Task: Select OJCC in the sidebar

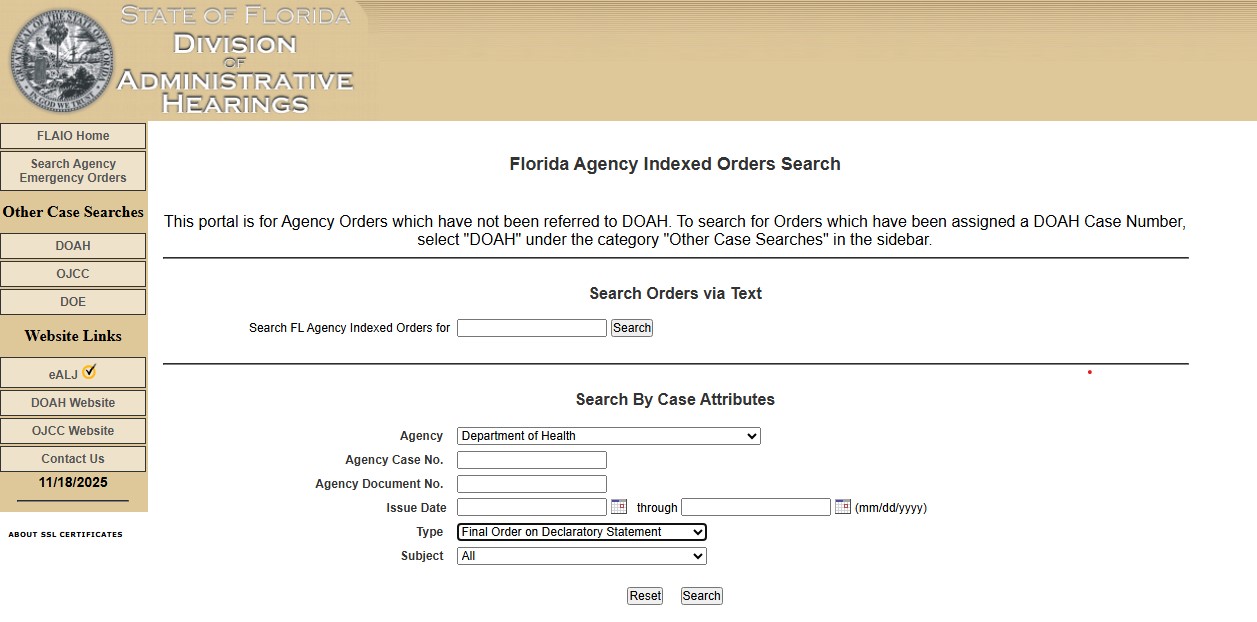Action: (73, 273)
